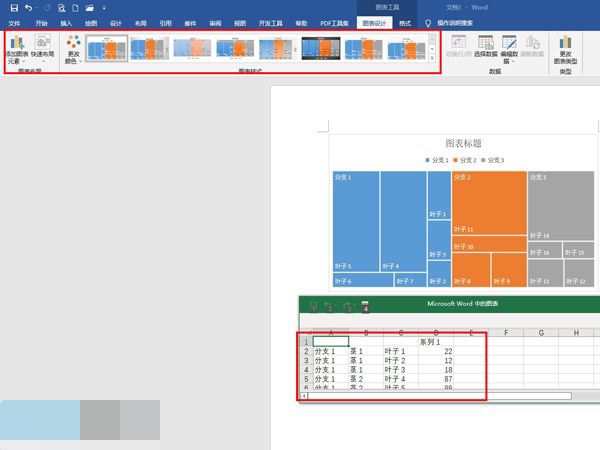Open the 格式 (Format) ribbon tab
The width and height of the screenshot is (600, 450).
pyautogui.click(x=404, y=21)
